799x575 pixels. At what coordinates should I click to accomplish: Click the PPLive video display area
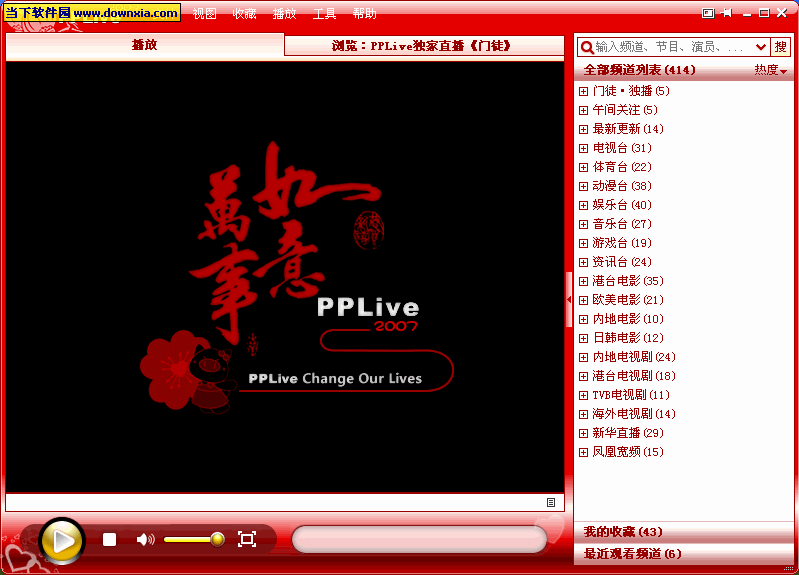point(285,277)
